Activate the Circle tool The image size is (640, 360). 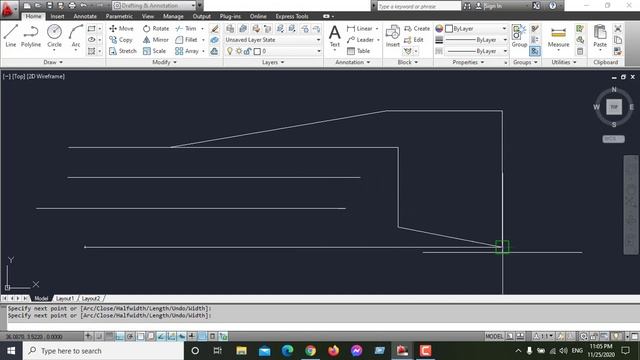pos(54,36)
